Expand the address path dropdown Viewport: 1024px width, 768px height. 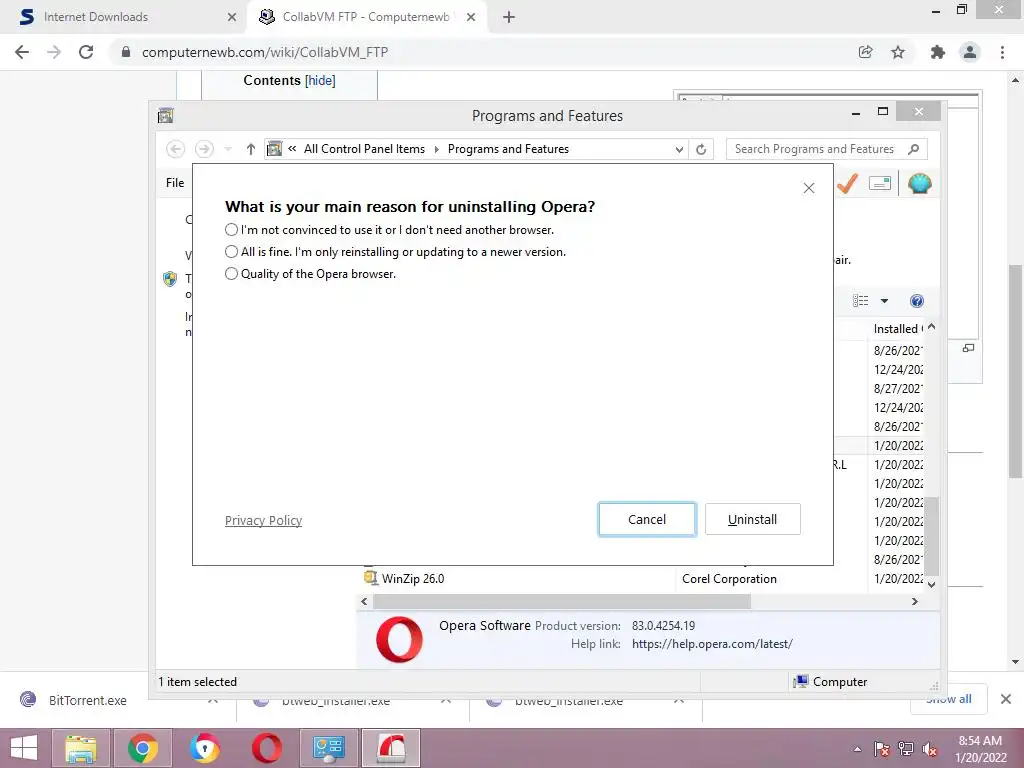coord(679,149)
